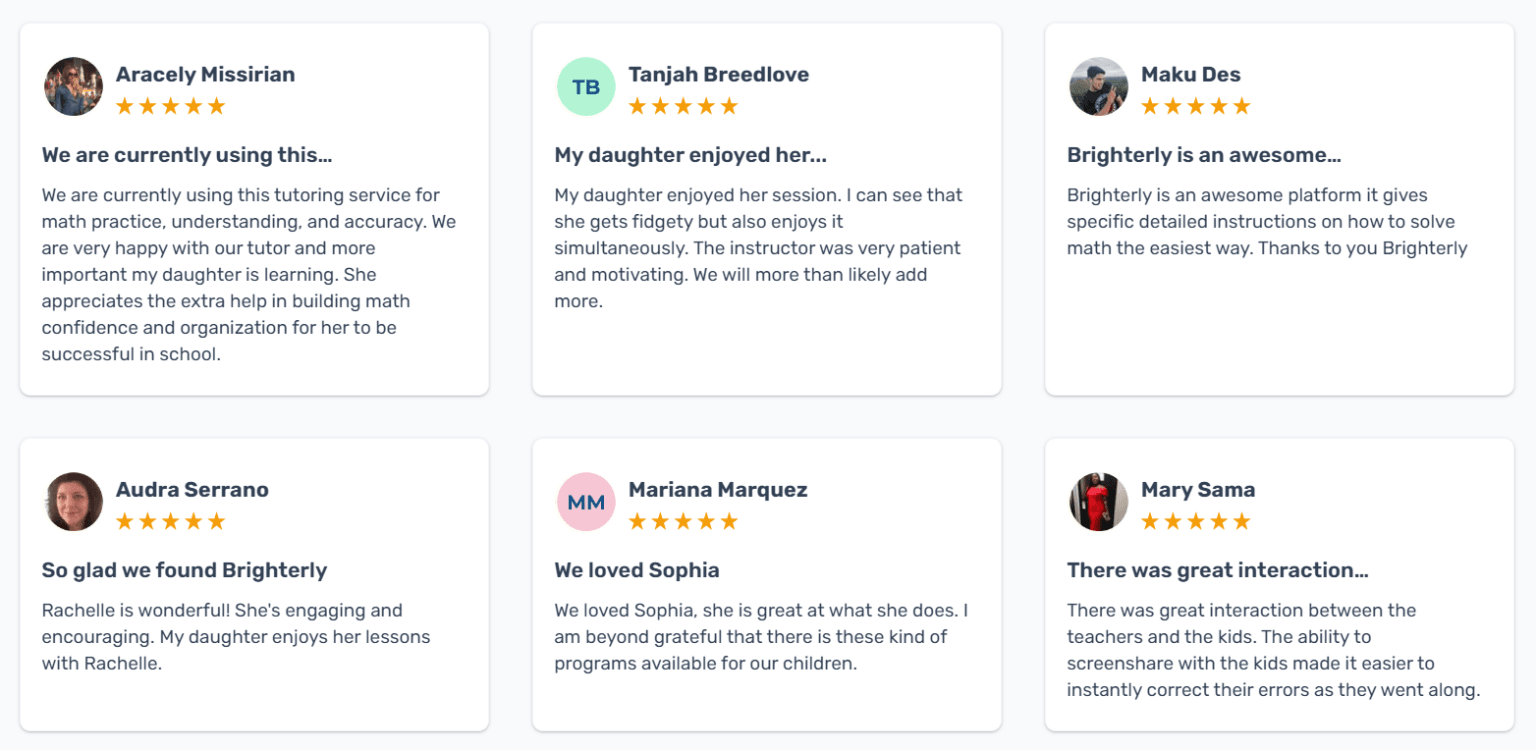Click the MM initials avatar

[x=586, y=502]
